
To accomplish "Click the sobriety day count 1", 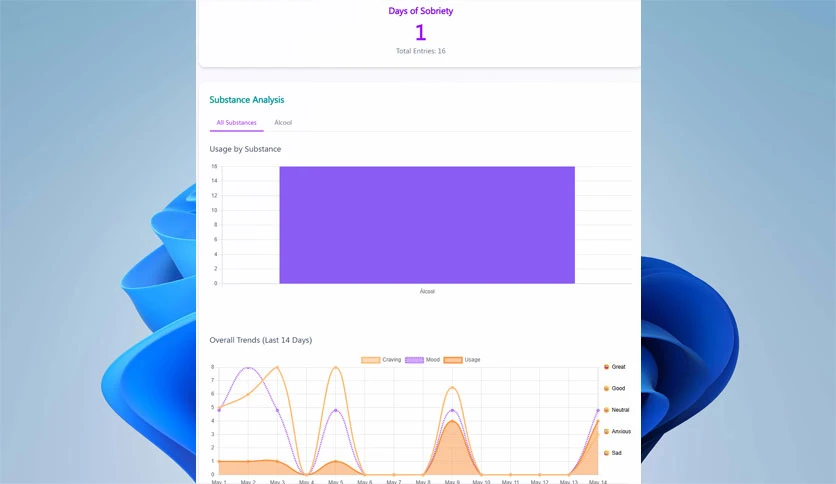I will 421,33.
